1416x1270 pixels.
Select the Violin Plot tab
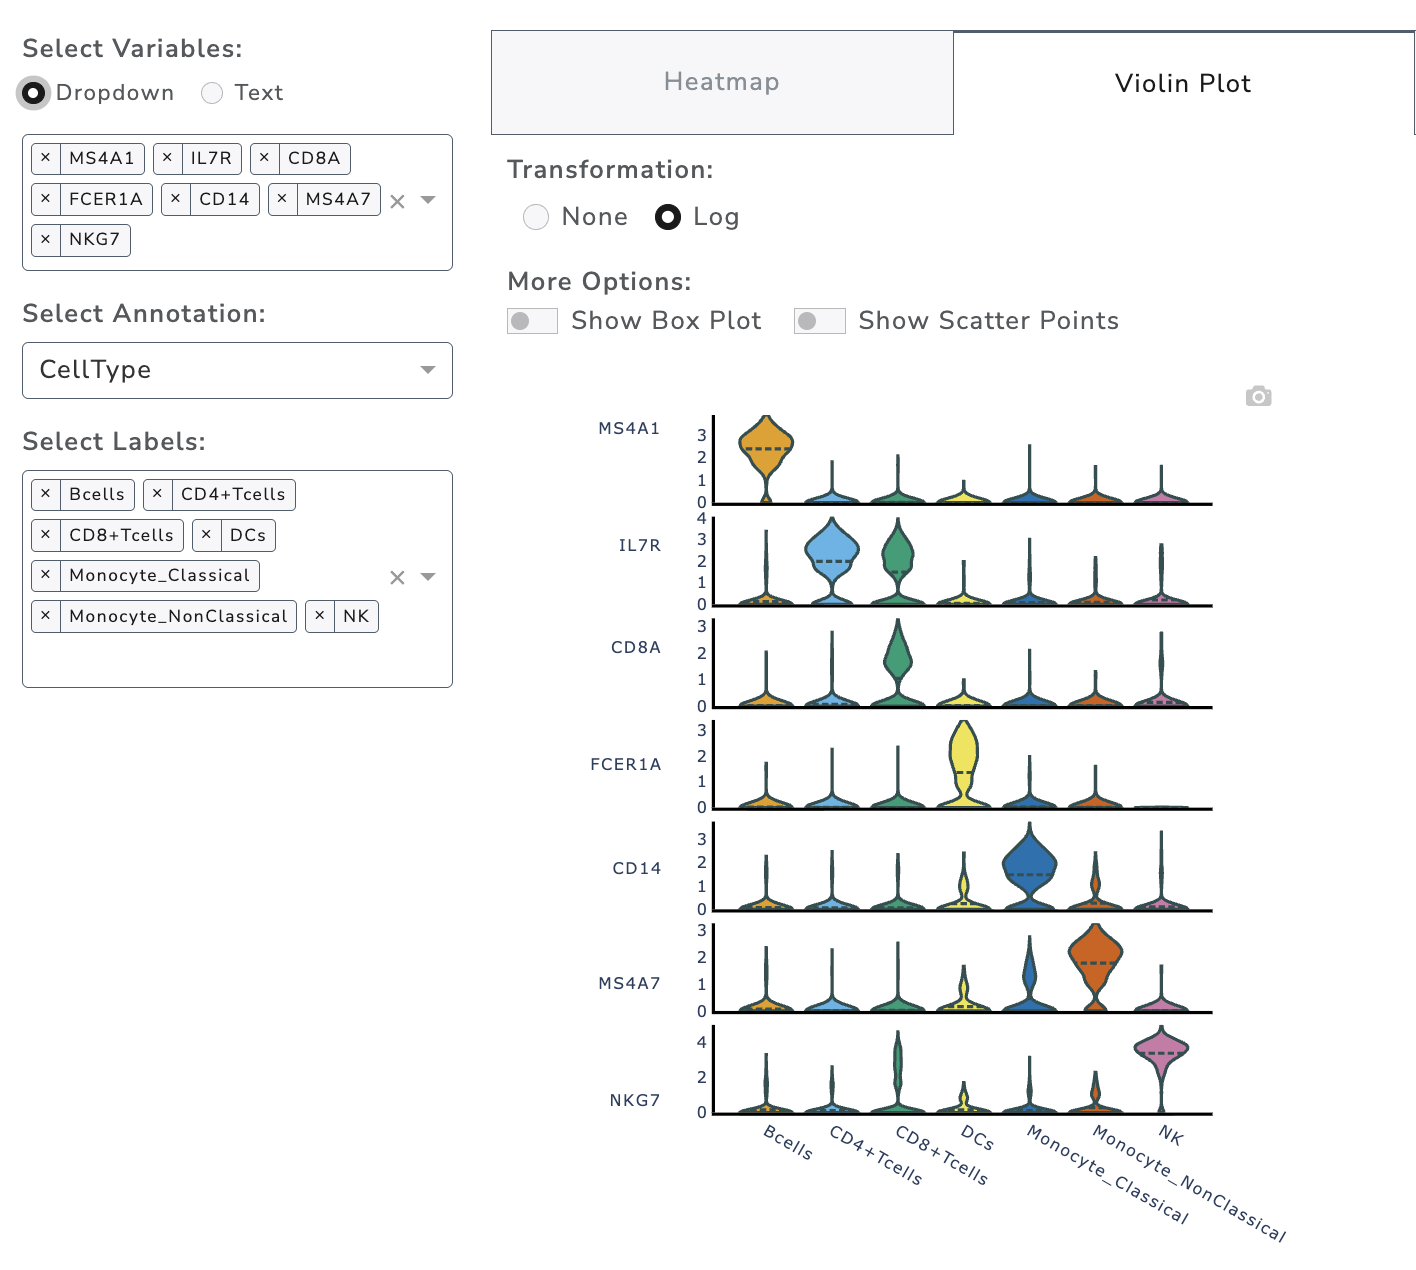[x=1183, y=83]
